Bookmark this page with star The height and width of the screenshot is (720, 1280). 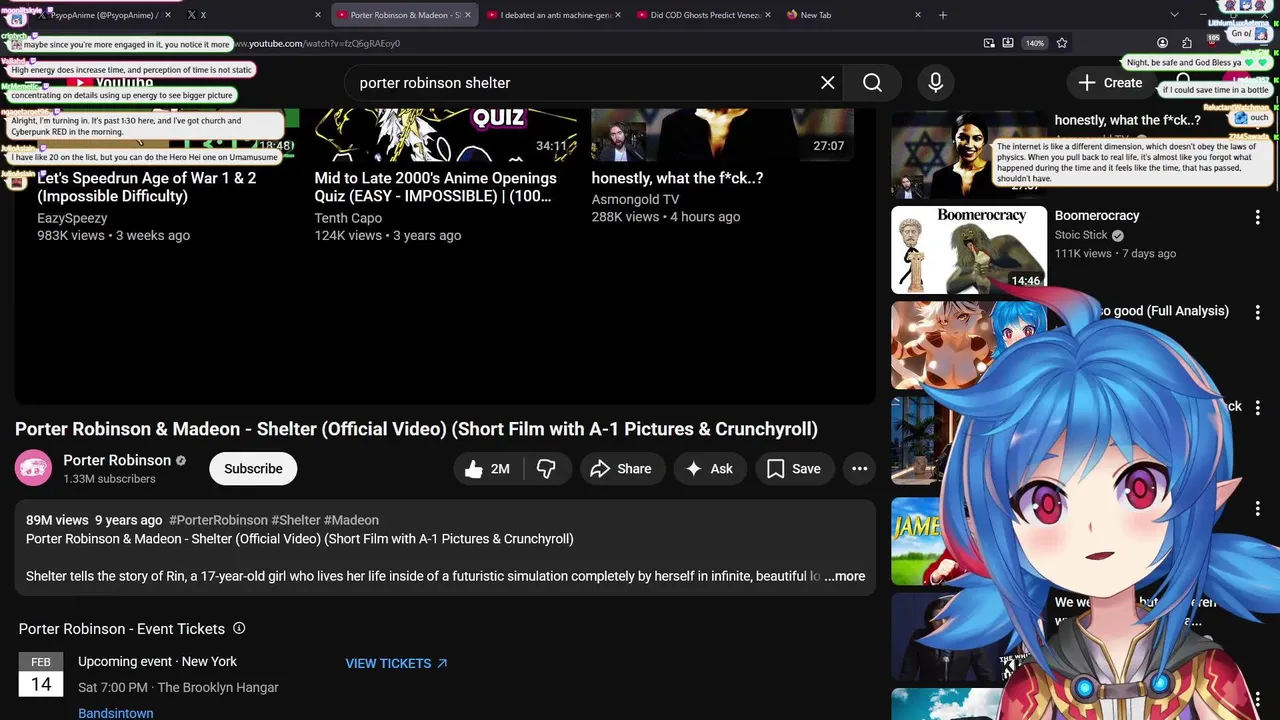1062,43
